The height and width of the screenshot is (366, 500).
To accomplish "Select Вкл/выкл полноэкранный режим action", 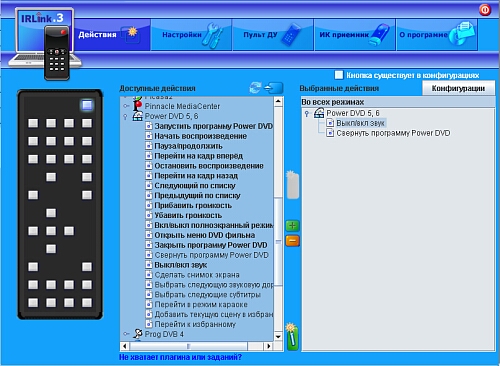I will [213, 225].
